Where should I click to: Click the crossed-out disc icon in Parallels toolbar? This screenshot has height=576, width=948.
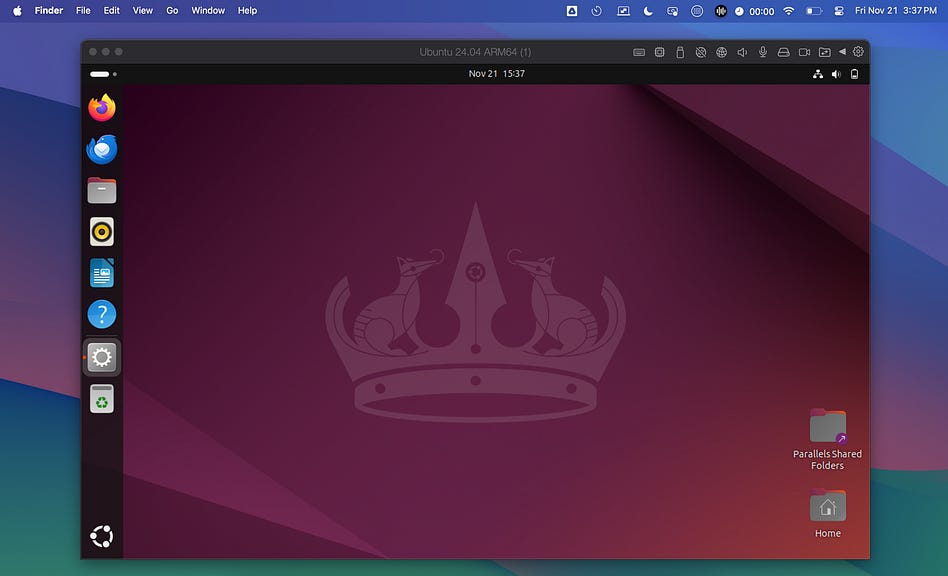pyautogui.click(x=701, y=52)
